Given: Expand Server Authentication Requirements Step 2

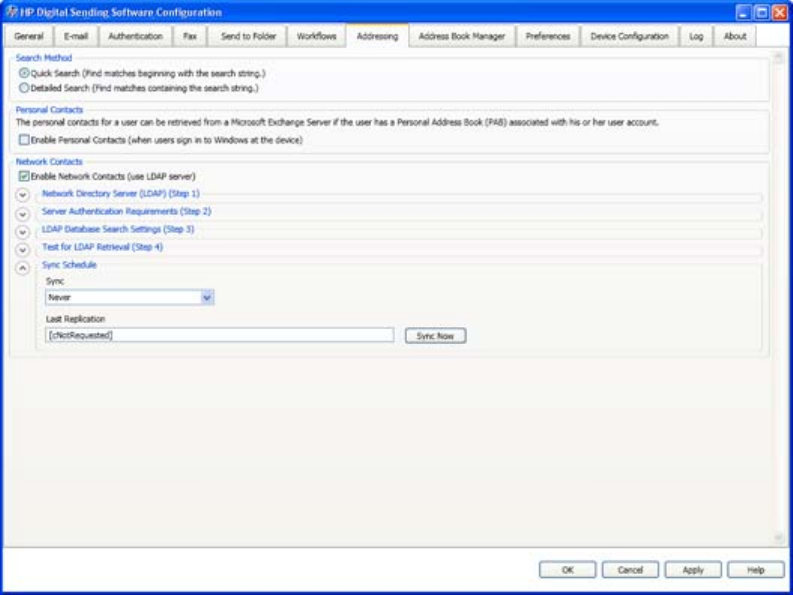Looking at the screenshot, I should (x=23, y=214).
